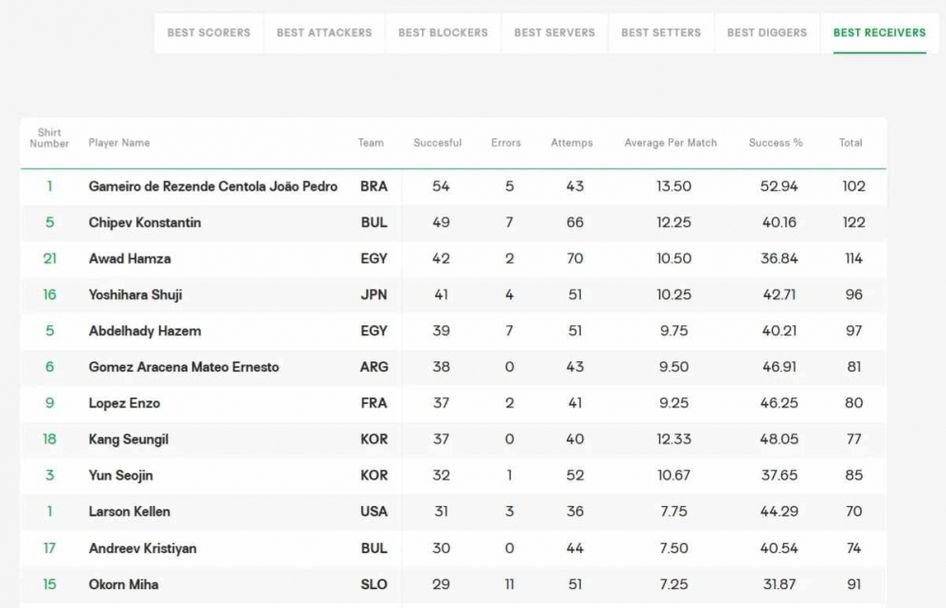Switch to Best Diggers tab
Screen dimensions: 946x608
[767, 33]
